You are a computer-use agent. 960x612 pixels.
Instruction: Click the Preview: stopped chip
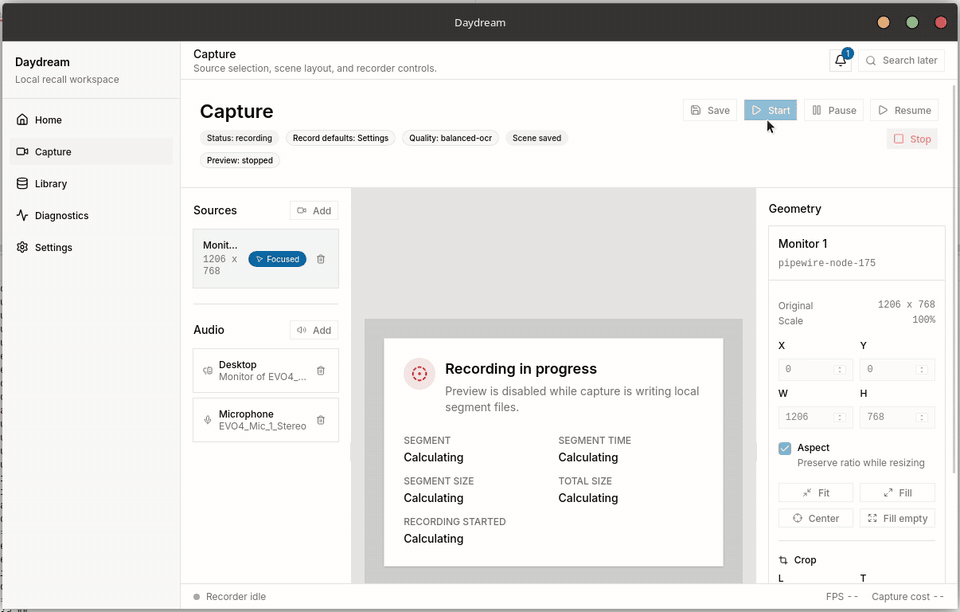pos(240,160)
